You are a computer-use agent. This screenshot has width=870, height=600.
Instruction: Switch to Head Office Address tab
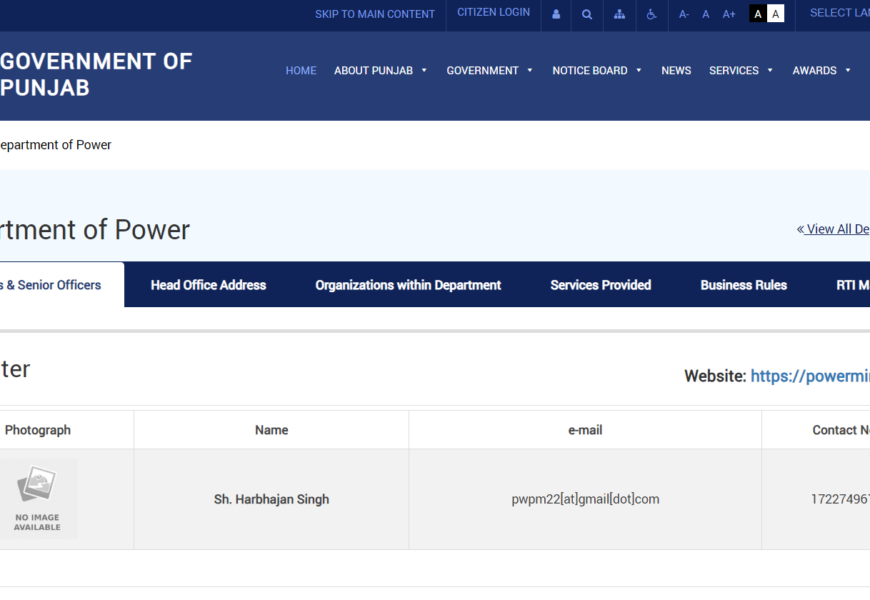click(208, 285)
